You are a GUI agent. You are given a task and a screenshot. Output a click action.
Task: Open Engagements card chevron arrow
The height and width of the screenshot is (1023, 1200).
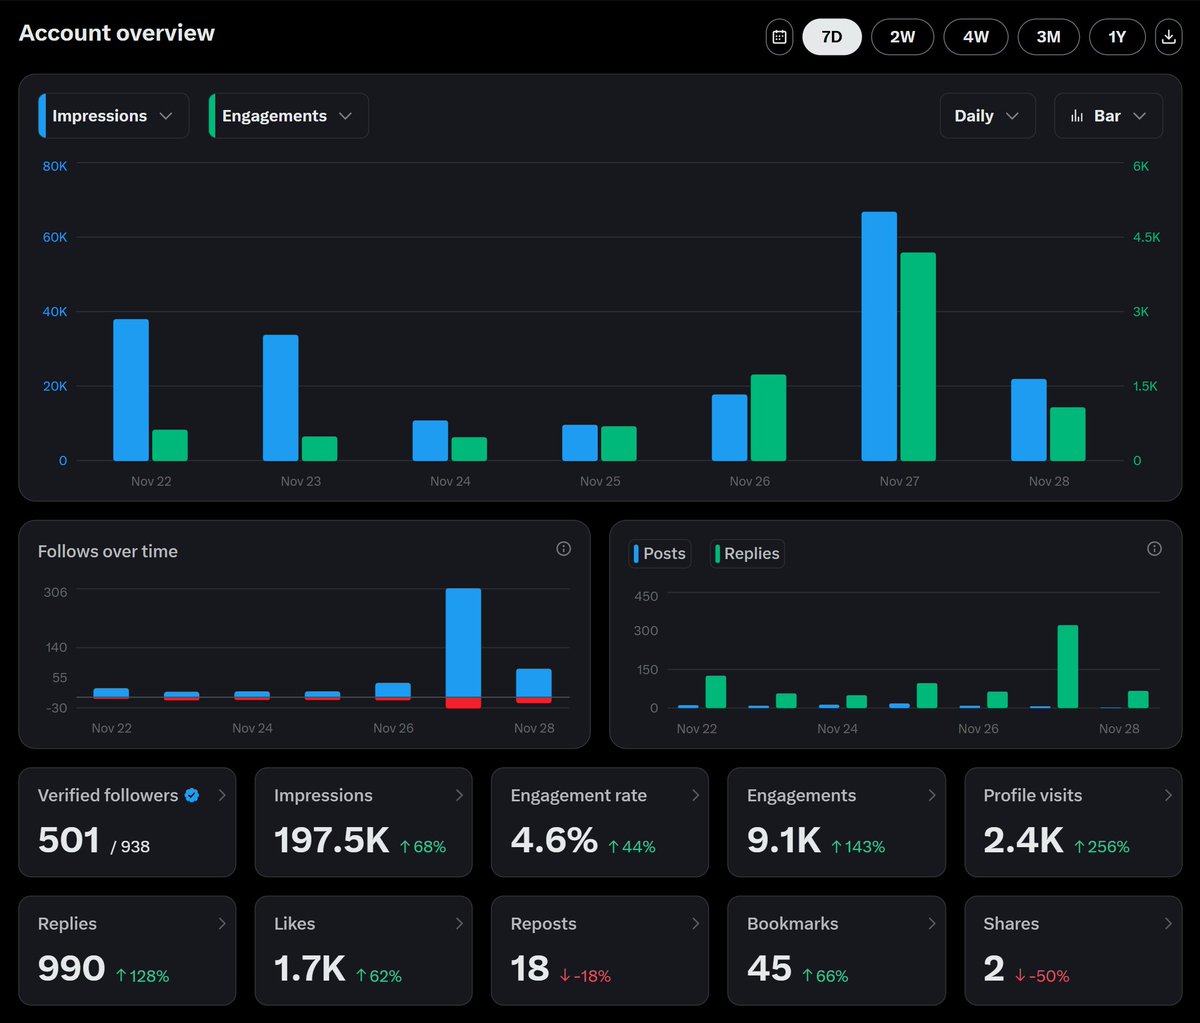tap(932, 795)
